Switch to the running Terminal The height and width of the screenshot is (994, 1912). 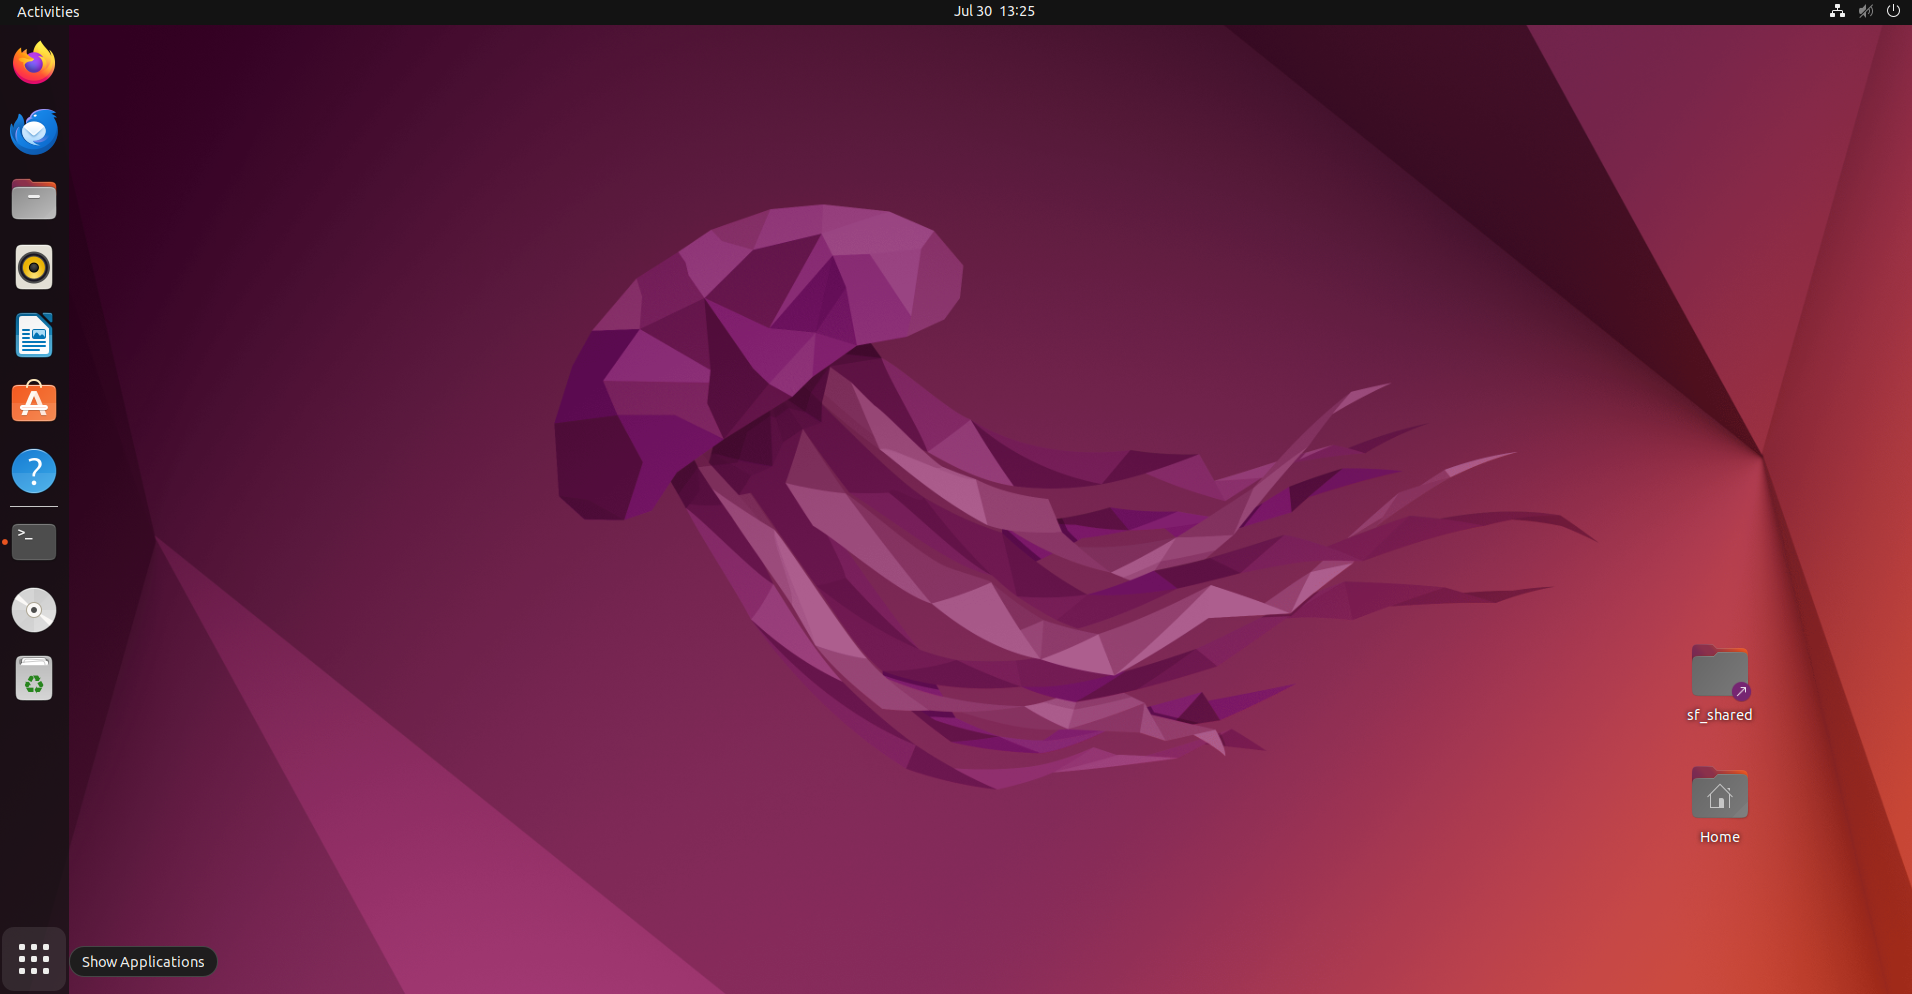tap(34, 541)
